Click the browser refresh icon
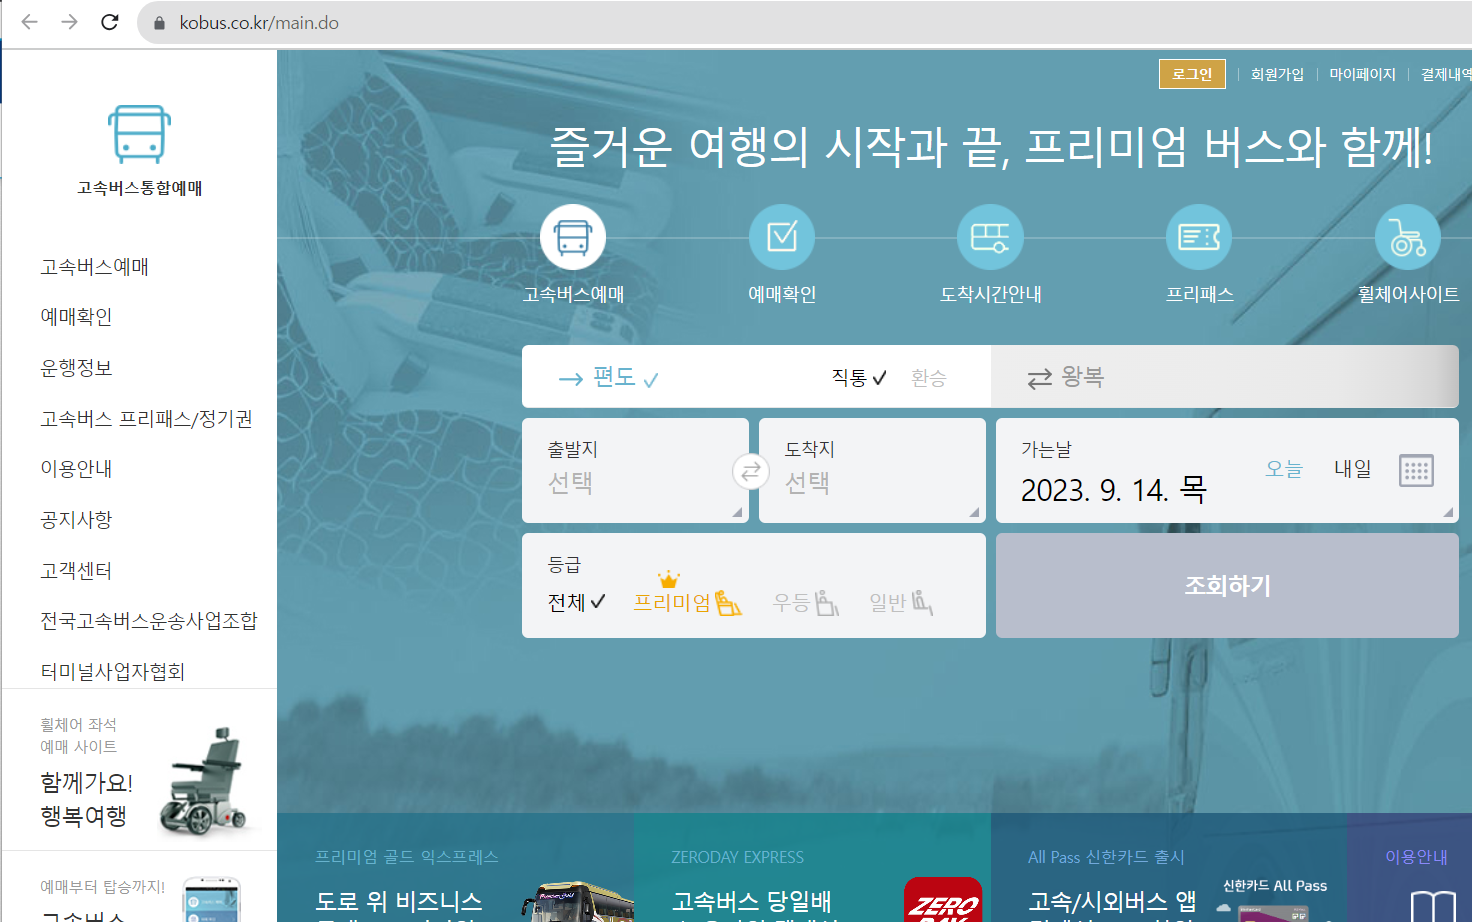The width and height of the screenshot is (1472, 922). click(110, 21)
